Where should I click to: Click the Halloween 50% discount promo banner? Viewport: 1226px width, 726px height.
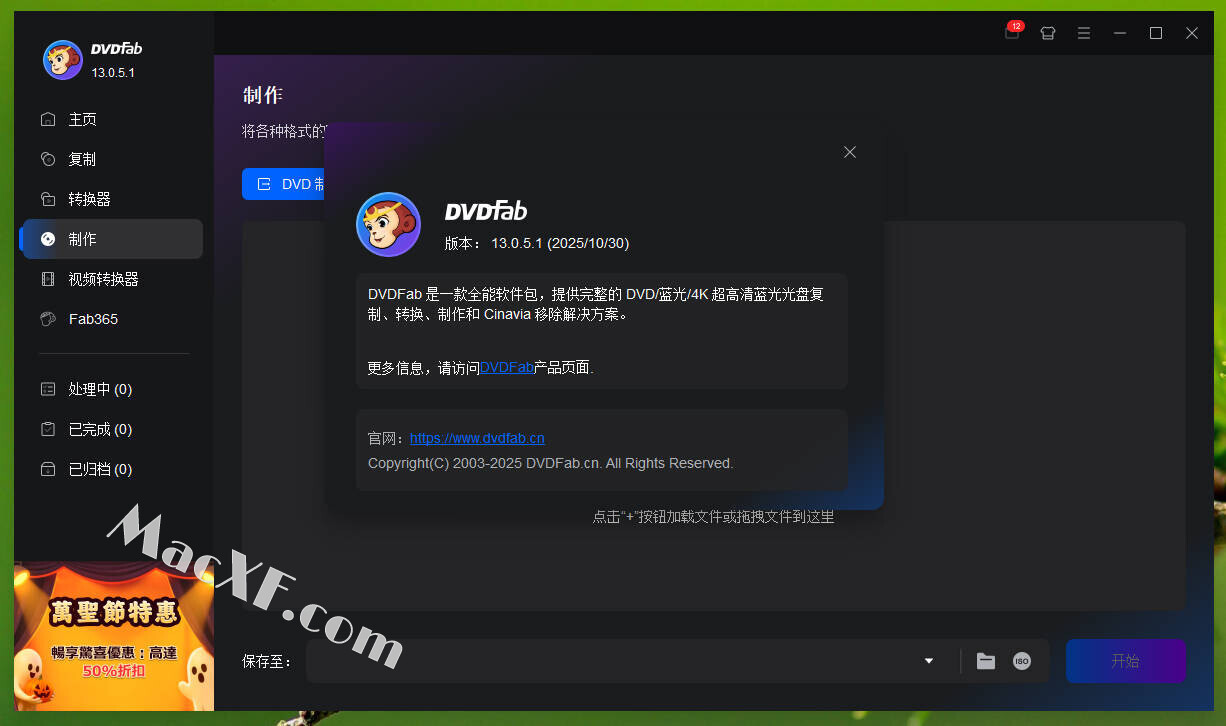coord(114,636)
